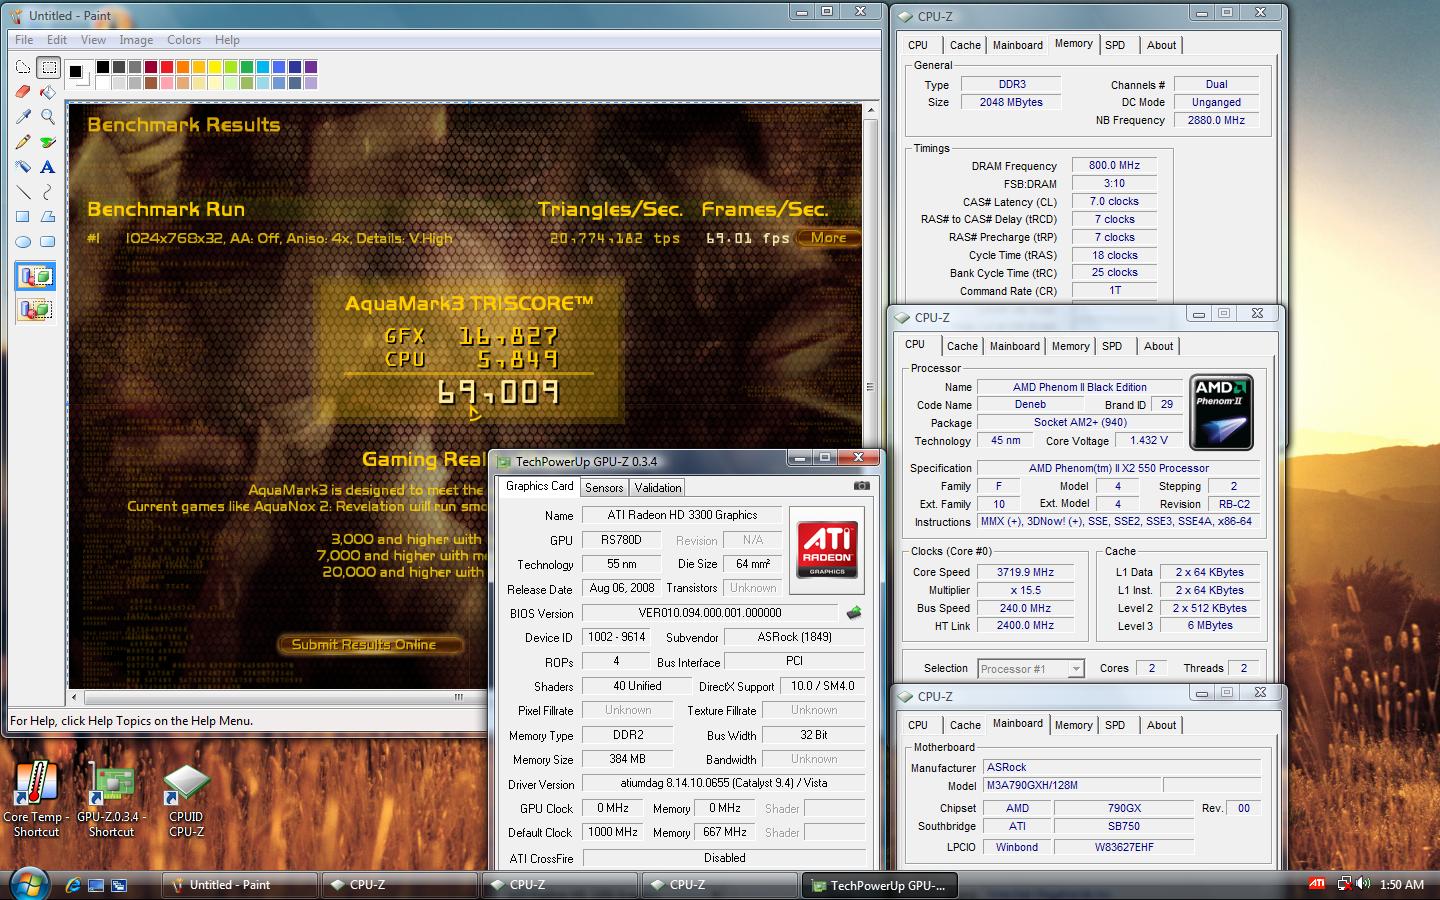1440x900 pixels.
Task: Choose the Ellipse shape tool
Action: pyautogui.click(x=23, y=242)
